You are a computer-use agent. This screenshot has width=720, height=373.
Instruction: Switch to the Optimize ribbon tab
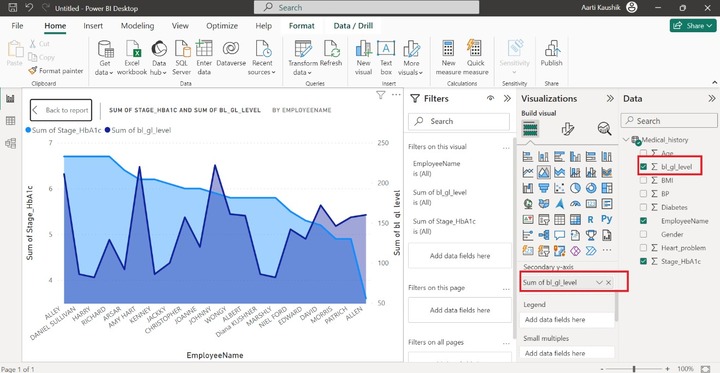[222, 26]
